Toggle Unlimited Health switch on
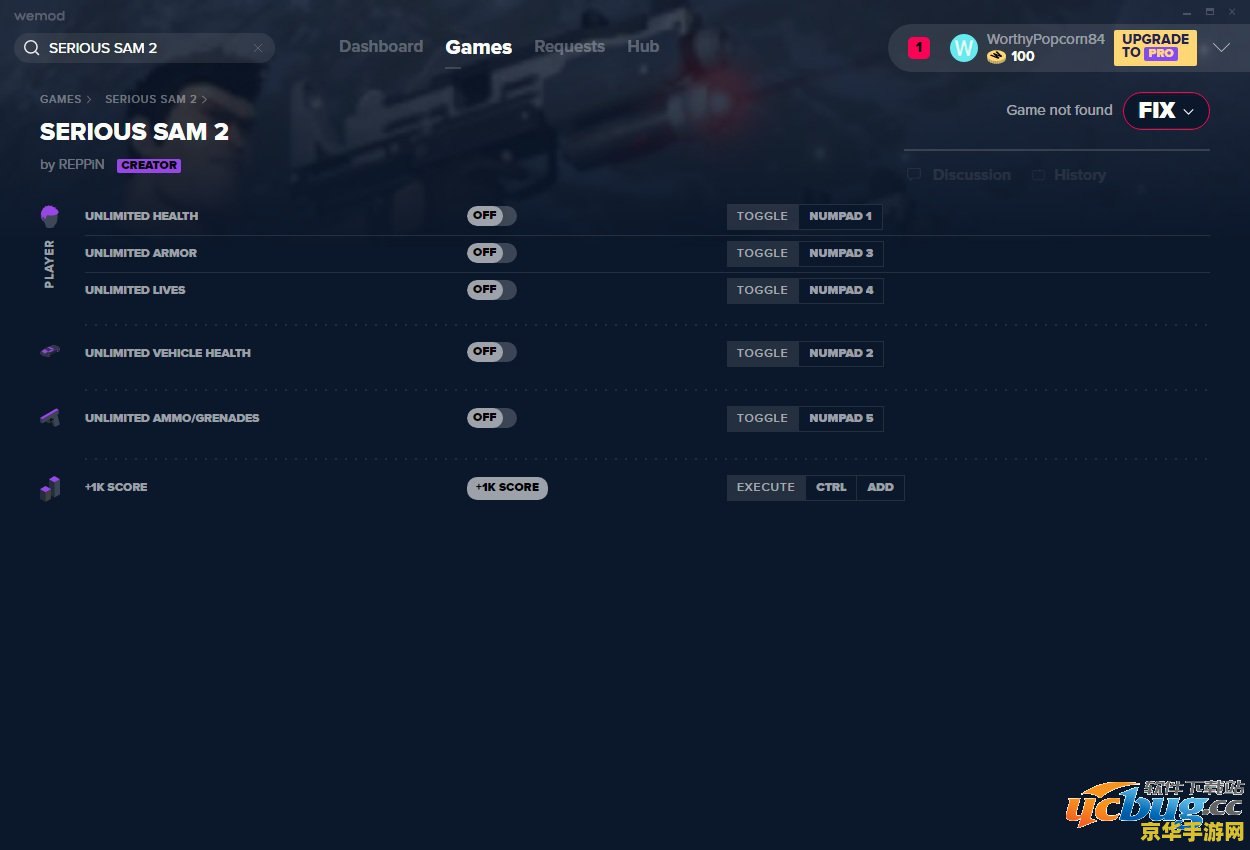 click(492, 216)
